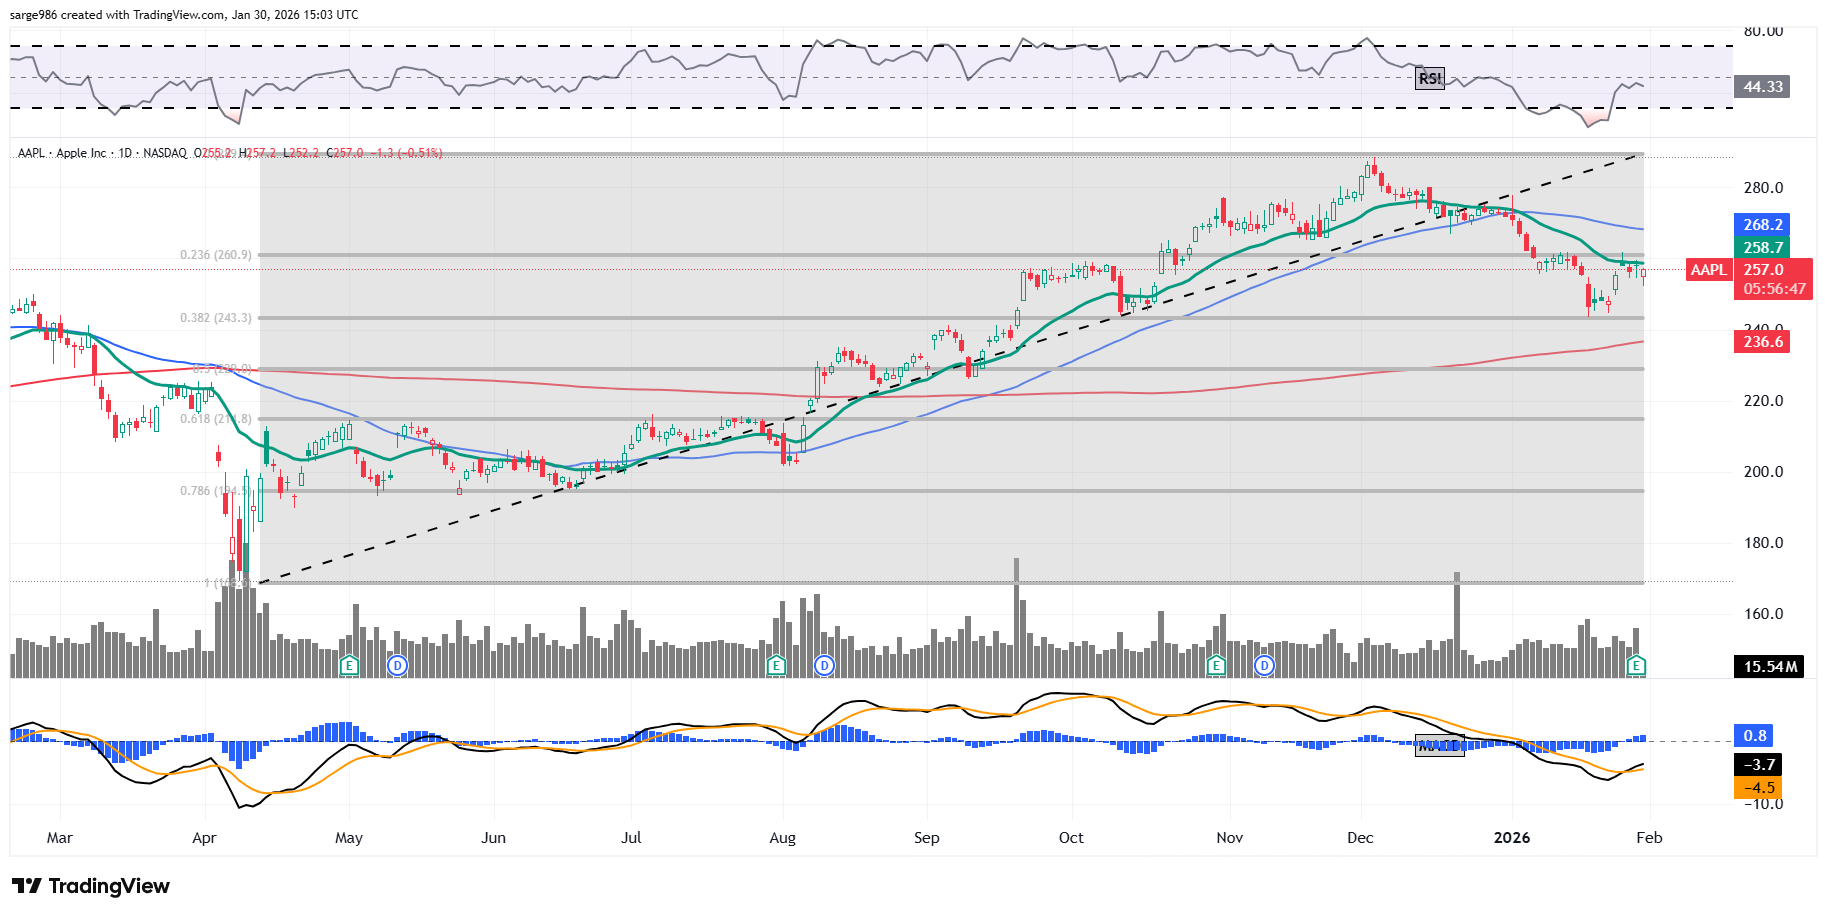Click the 15.54M volume value label

point(1769,666)
